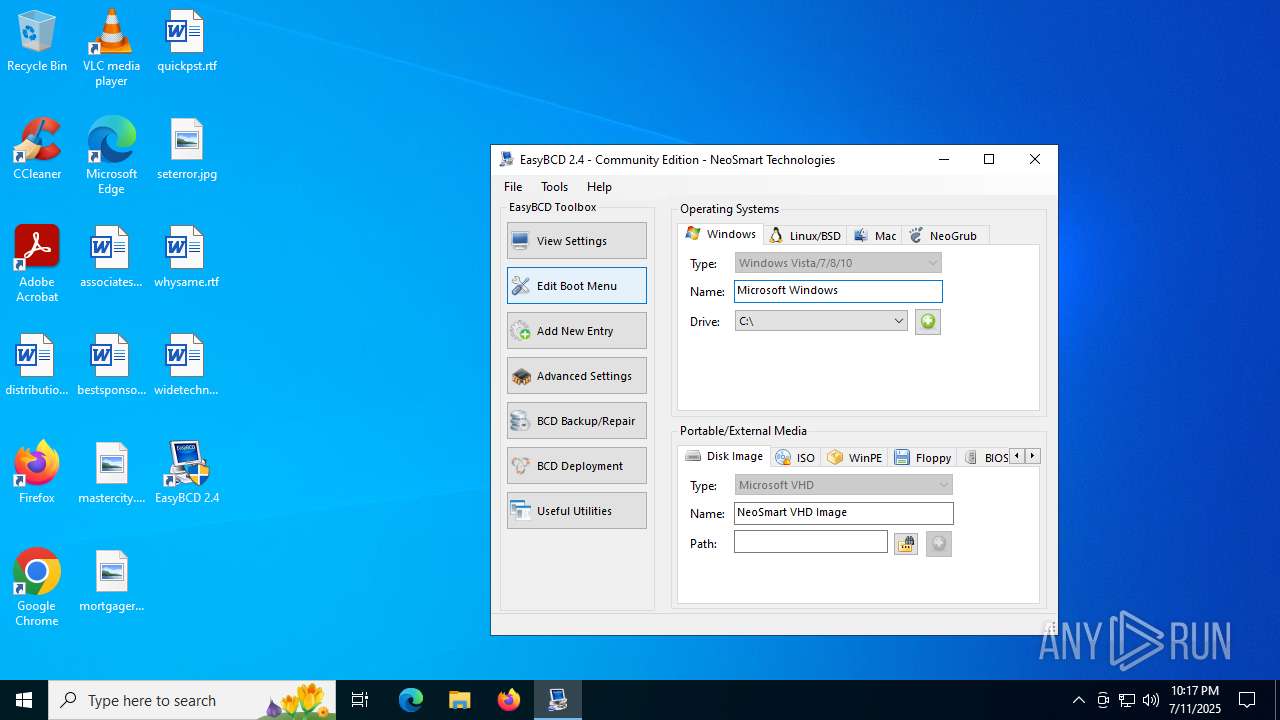Open Edit Boot Menu section
Image resolution: width=1280 pixels, height=720 pixels.
coord(577,286)
